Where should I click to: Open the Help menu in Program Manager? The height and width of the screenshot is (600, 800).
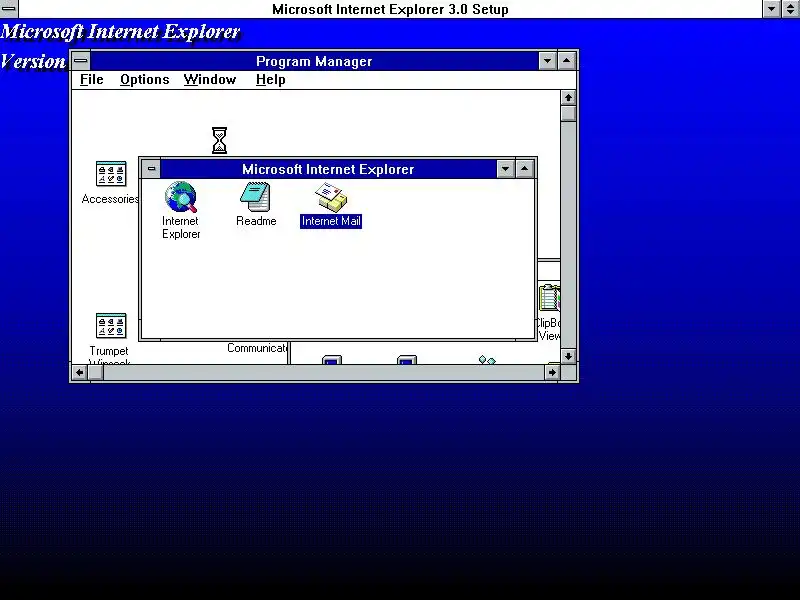click(x=270, y=80)
